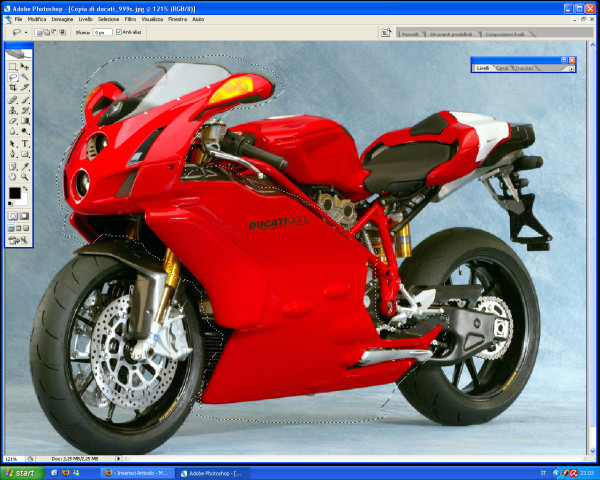Screen dimensions: 600x480
Task: Open the Lasso tool preset picker dropdown
Action: [x=27, y=32]
